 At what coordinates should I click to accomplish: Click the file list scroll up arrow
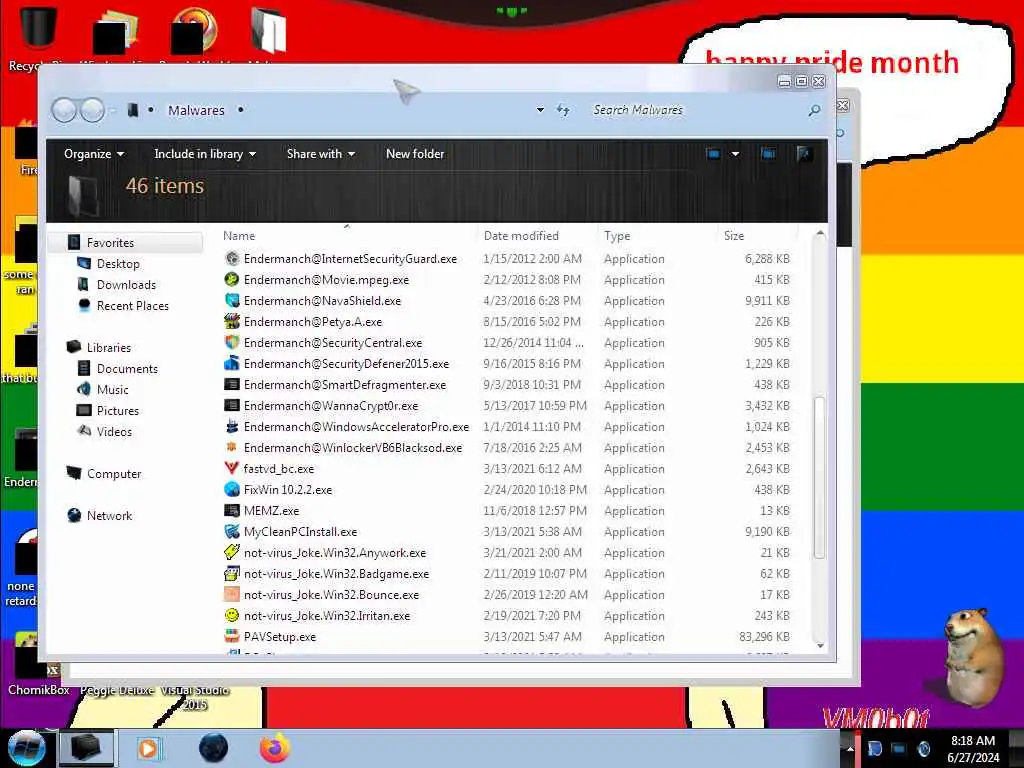(820, 234)
